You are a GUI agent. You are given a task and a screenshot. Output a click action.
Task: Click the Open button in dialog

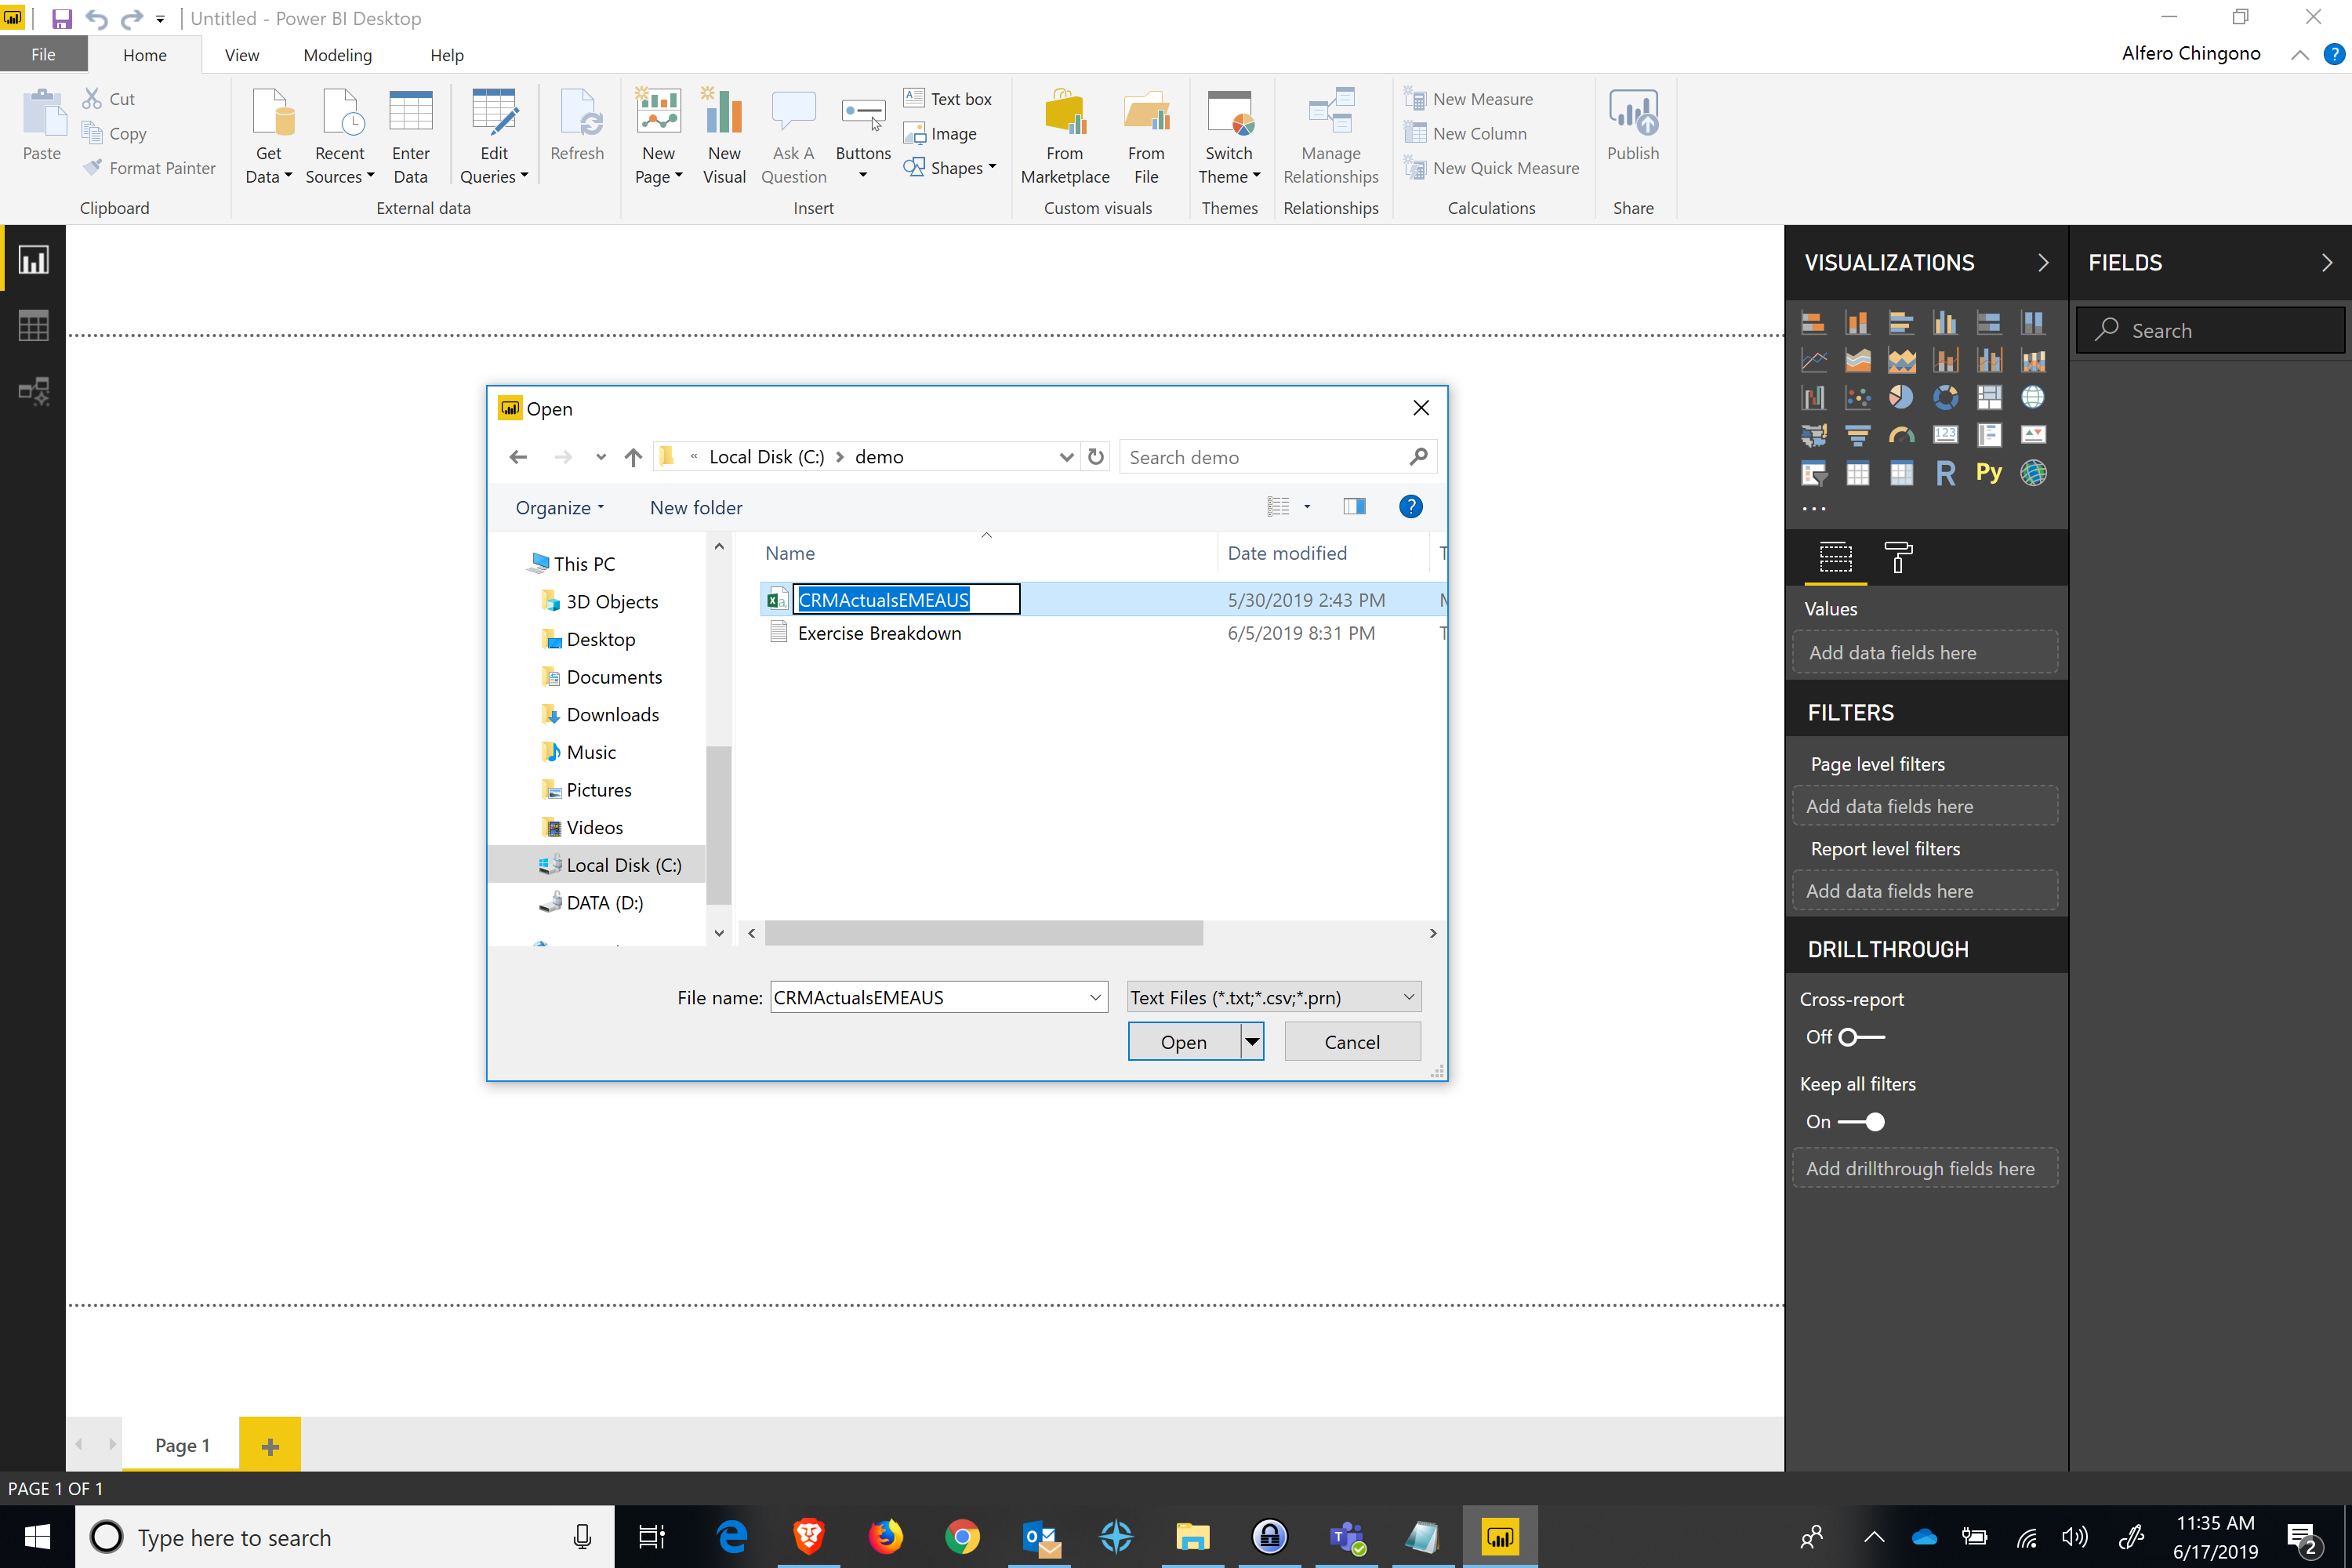[x=1184, y=1041]
